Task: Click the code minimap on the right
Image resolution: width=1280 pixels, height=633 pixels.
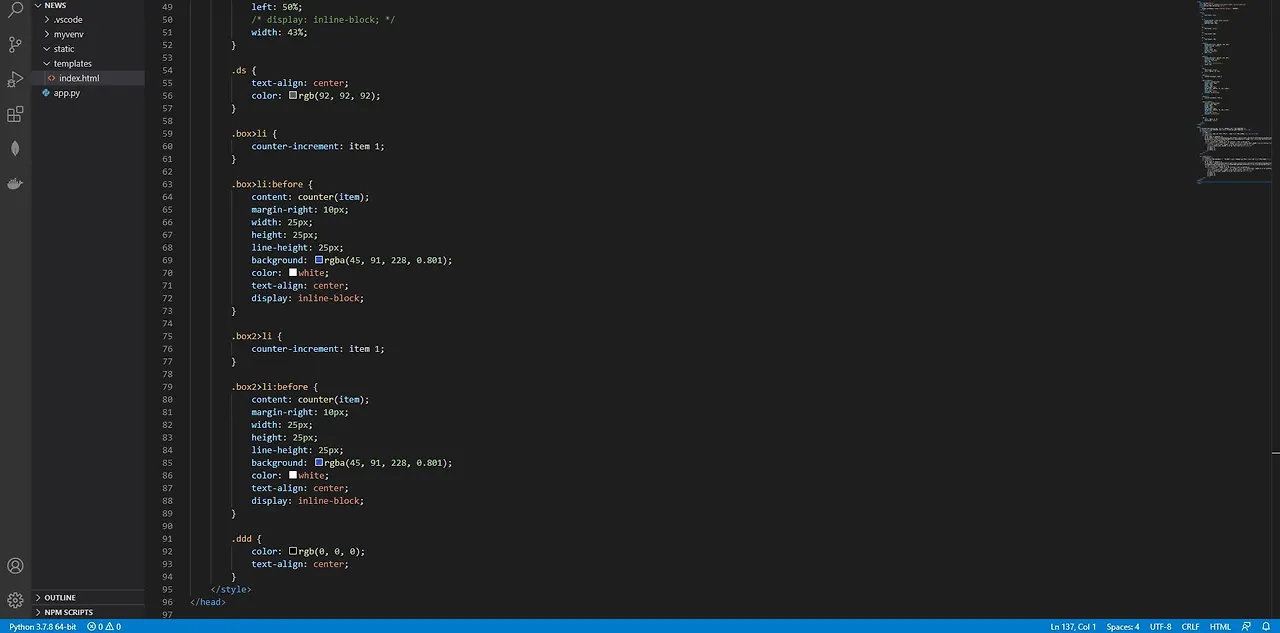Action: 1235,93
